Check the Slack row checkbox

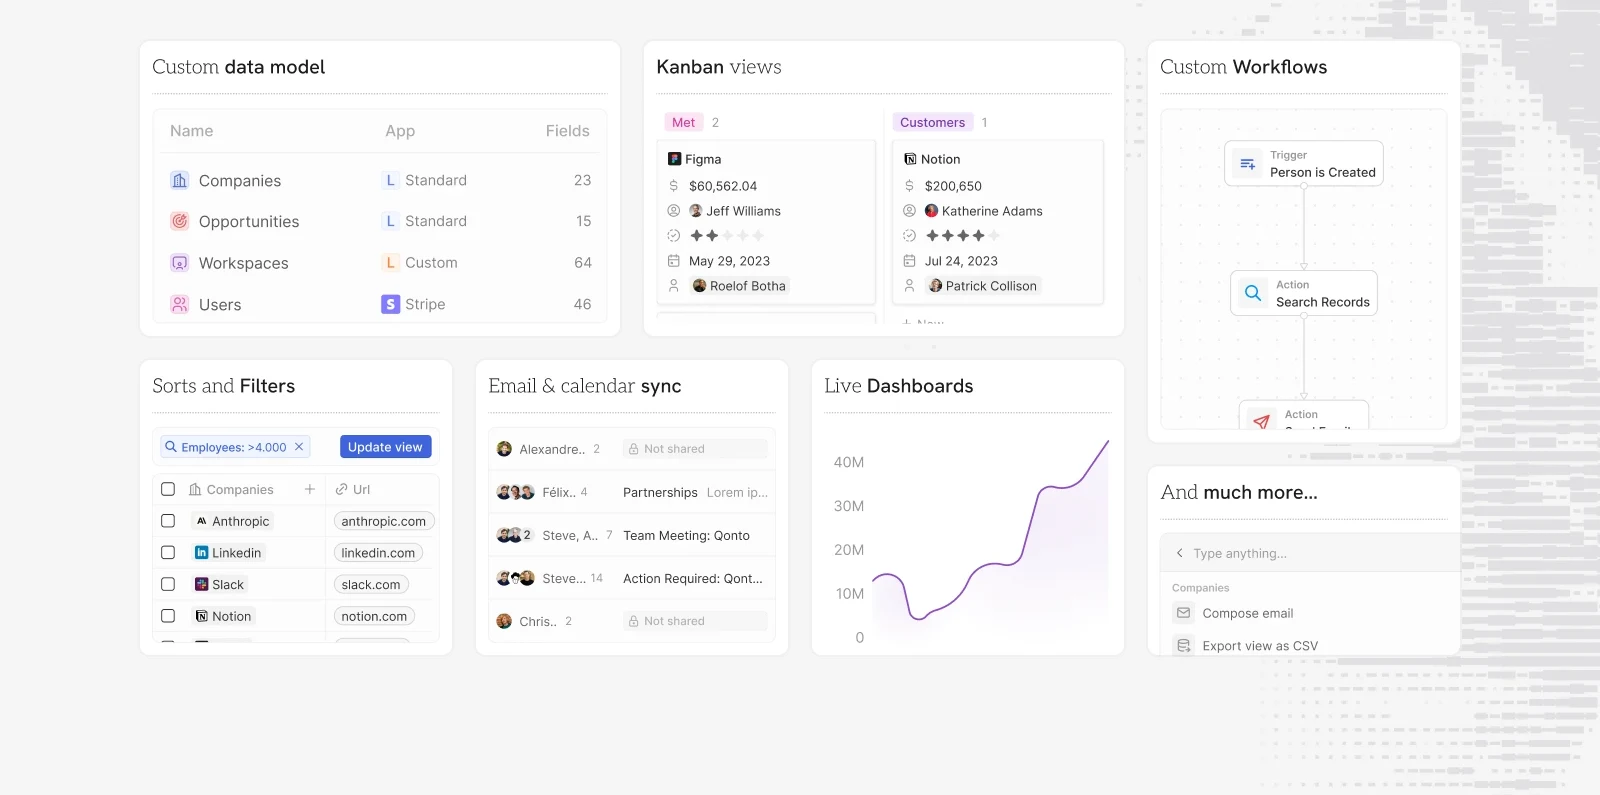pos(168,584)
